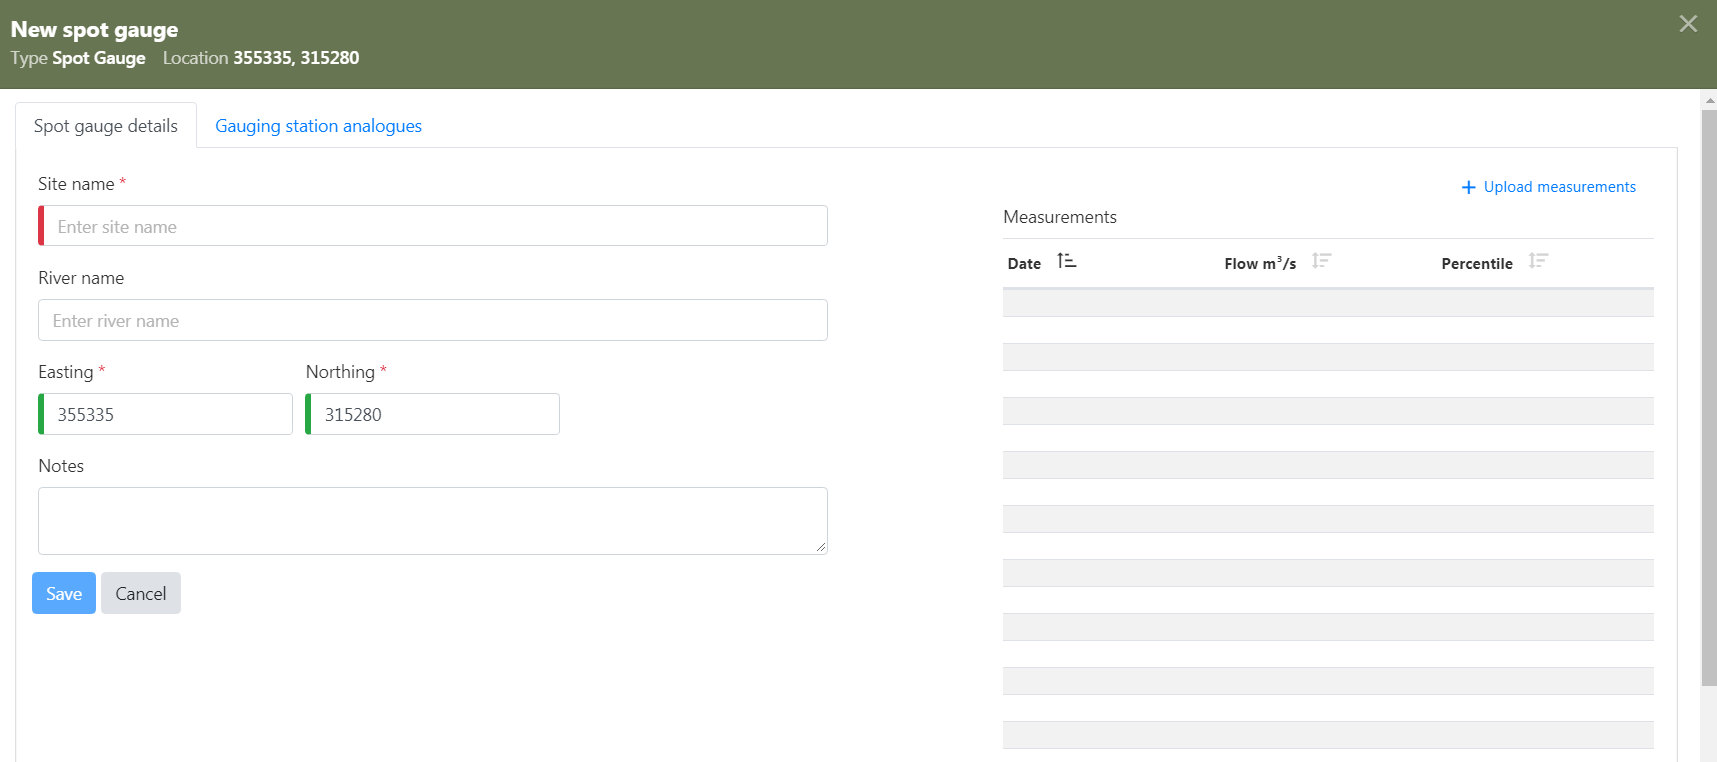1717x762 pixels.
Task: Click the Notes box resize handle
Action: (821, 547)
